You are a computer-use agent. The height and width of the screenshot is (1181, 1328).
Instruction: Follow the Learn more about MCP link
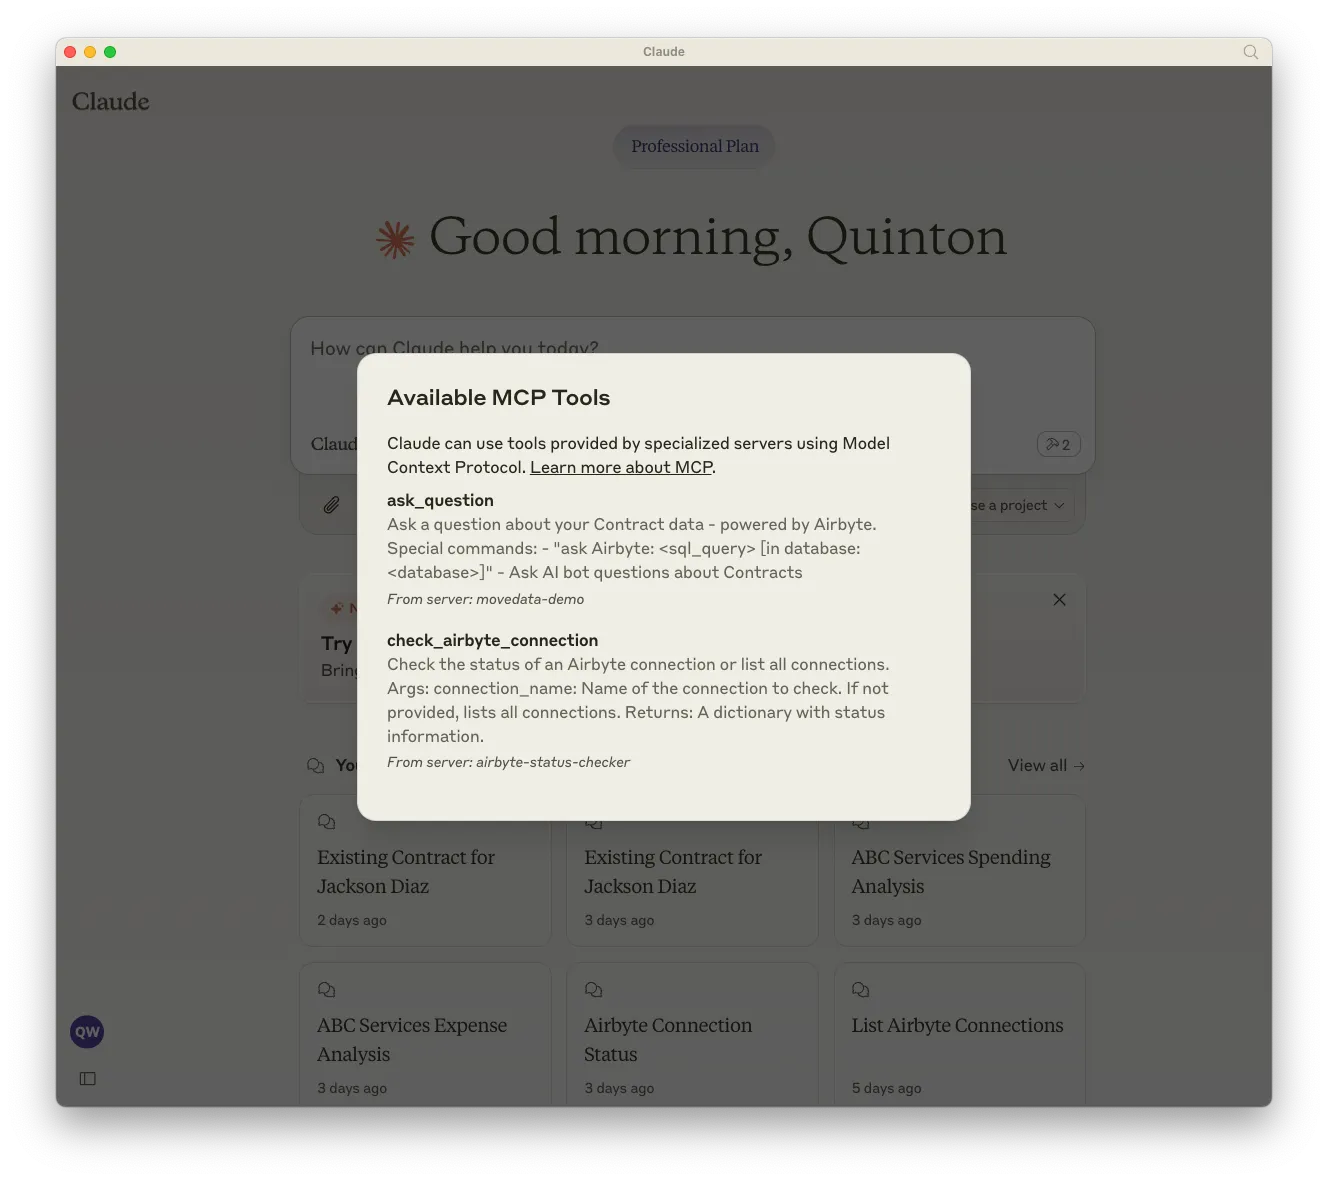pyautogui.click(x=621, y=468)
